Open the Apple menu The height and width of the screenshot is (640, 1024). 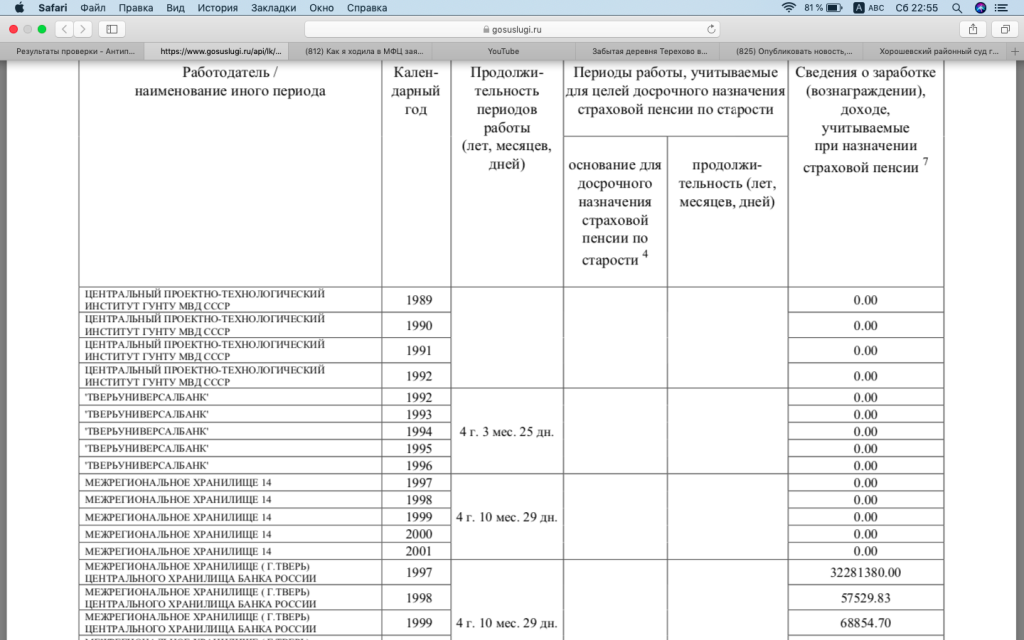click(19, 7)
